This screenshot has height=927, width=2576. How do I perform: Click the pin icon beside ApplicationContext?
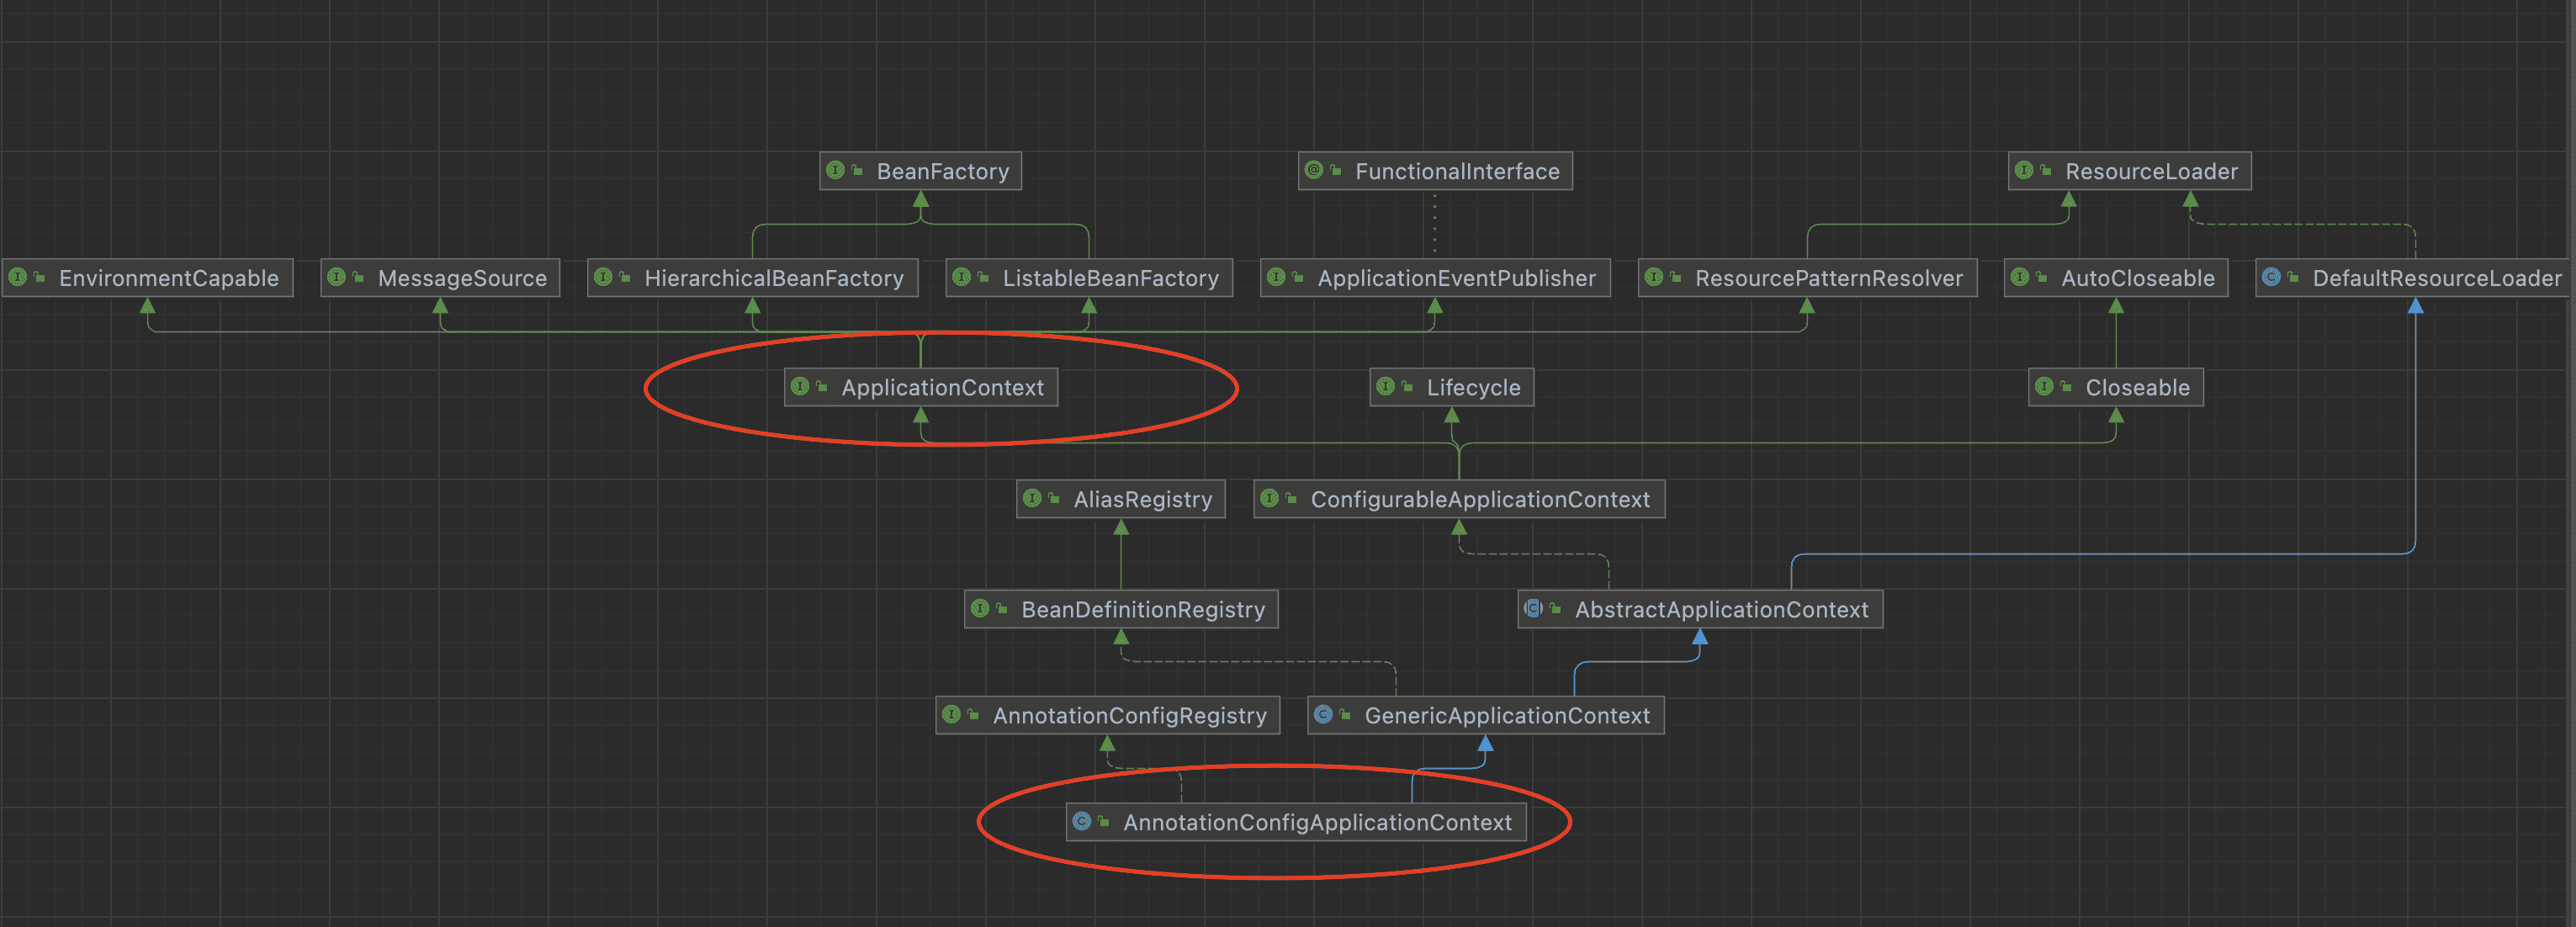coord(824,387)
